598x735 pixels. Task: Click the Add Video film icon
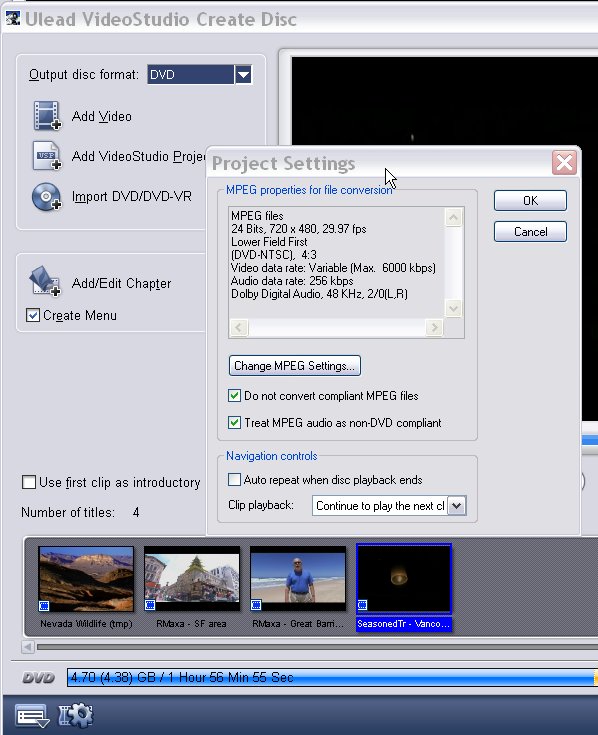tap(47, 115)
